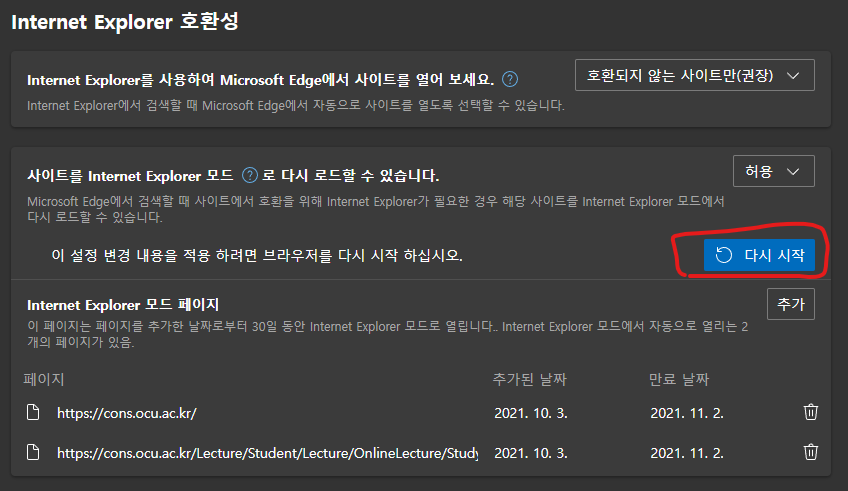The image size is (848, 491).
Task: Click 'Internet Explorer 모드 페이지' heading
Action: click(123, 305)
